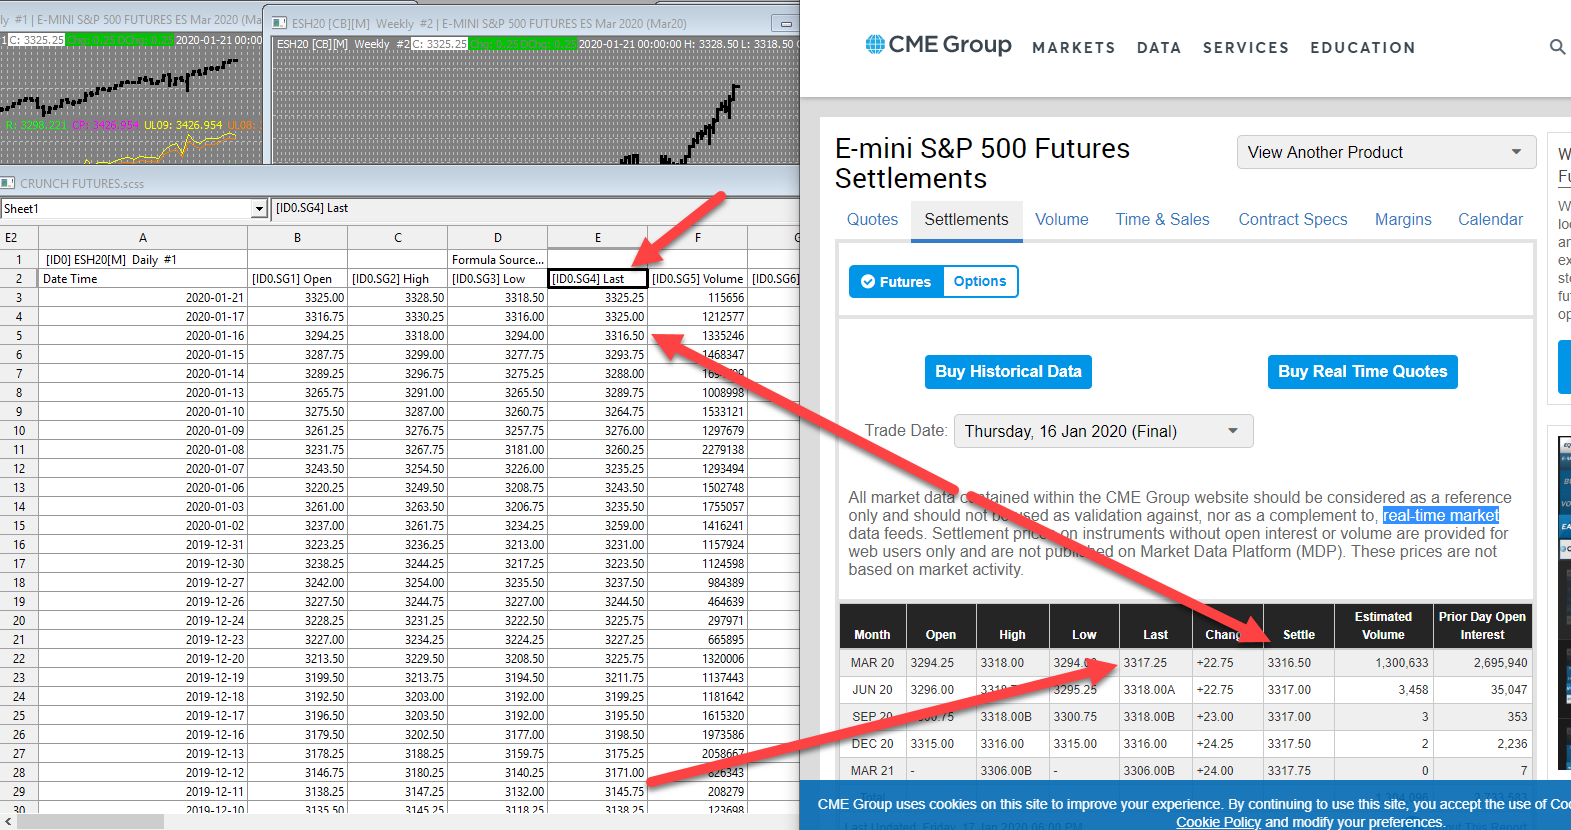This screenshot has width=1571, height=830.
Task: Select column E header in spreadsheet
Action: (x=598, y=238)
